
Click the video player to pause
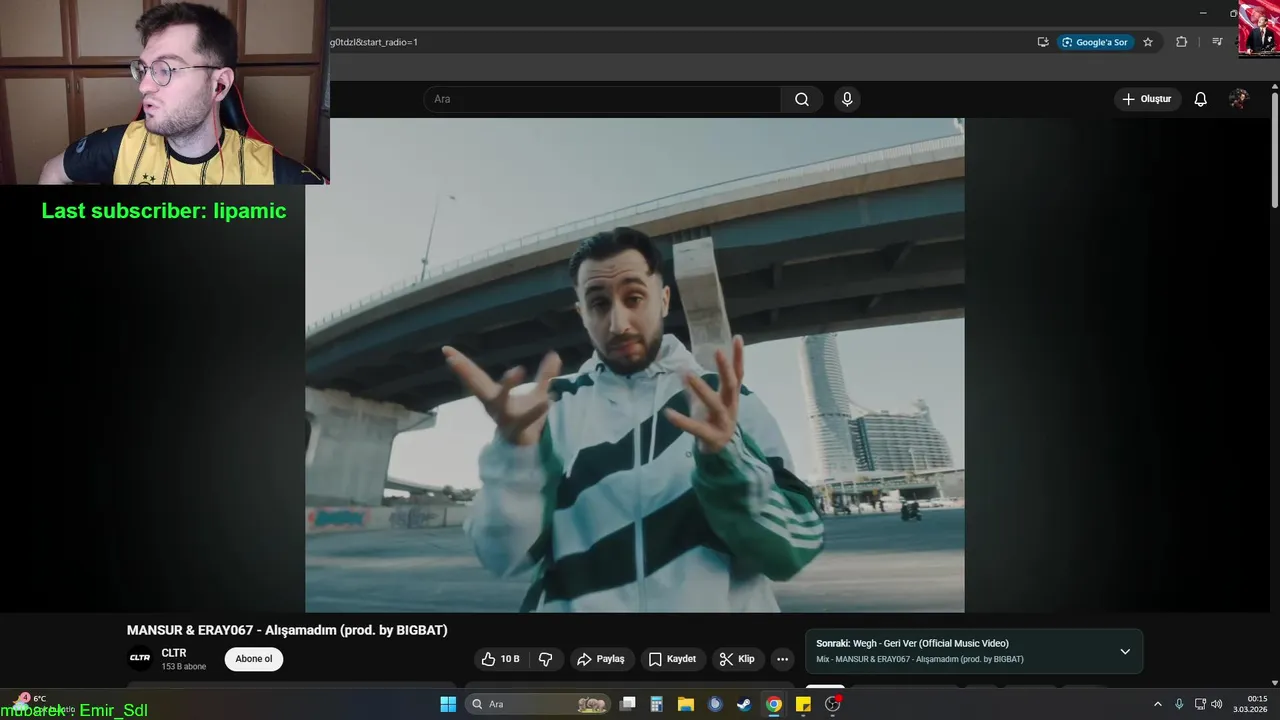635,365
